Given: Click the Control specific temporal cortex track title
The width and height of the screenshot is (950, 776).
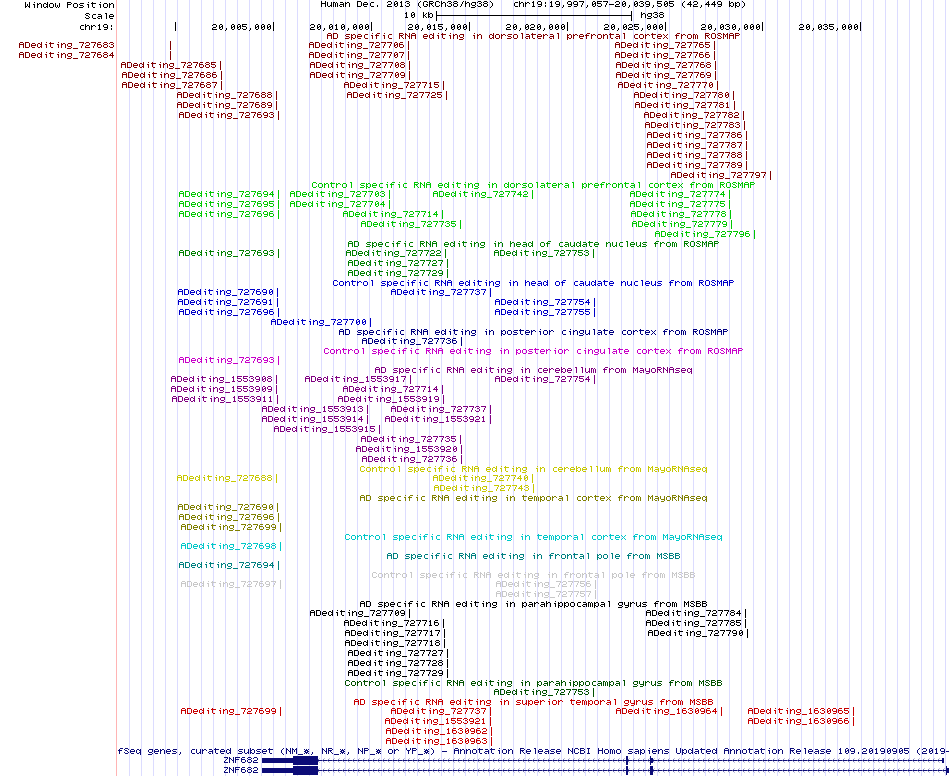Looking at the screenshot, I should 533,537.
